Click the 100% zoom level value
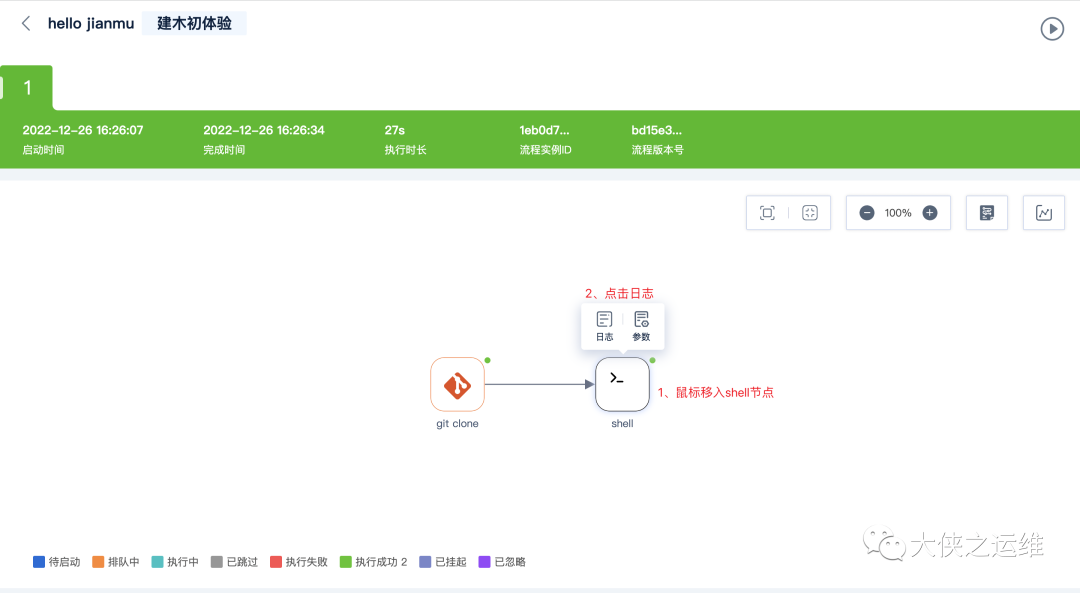Screen dimensions: 1080x593 898,213
